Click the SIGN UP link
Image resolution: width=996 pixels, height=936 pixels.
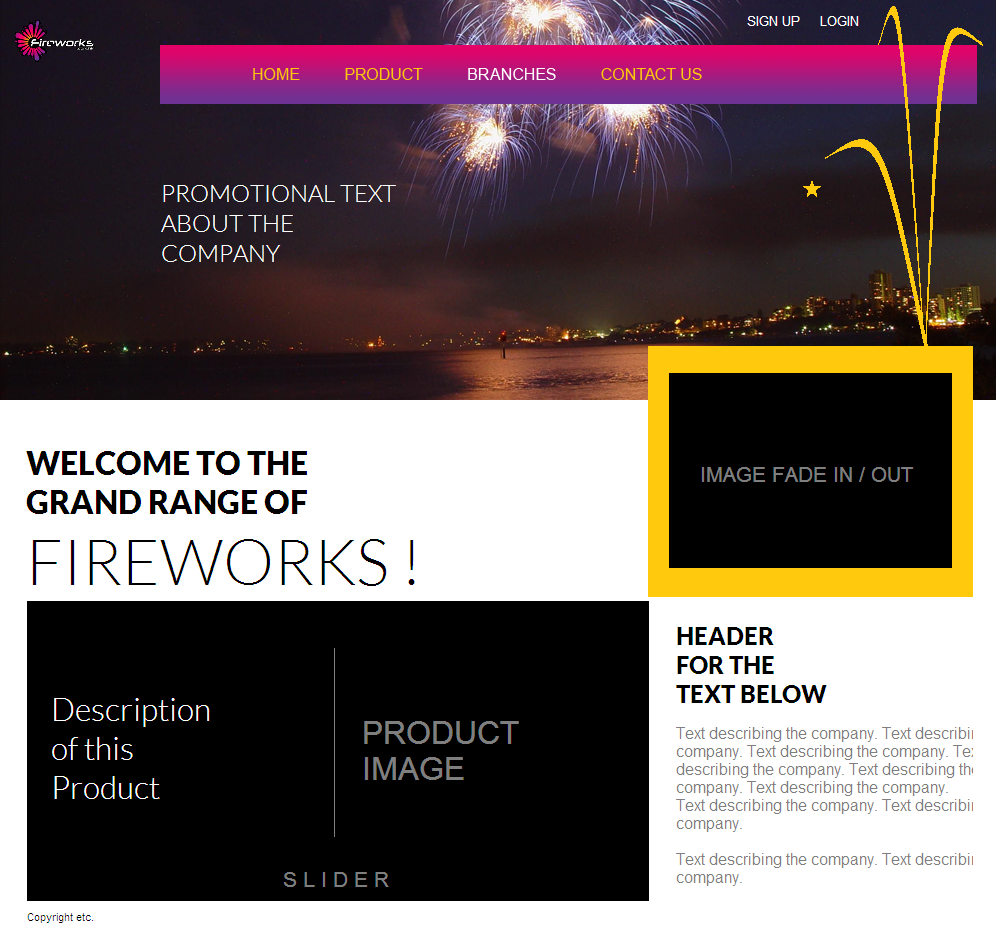pos(773,21)
